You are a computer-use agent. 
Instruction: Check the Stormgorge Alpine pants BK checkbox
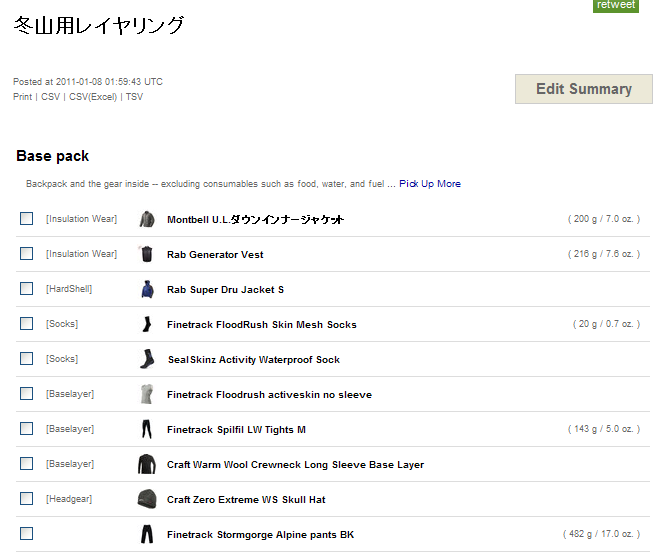26,533
